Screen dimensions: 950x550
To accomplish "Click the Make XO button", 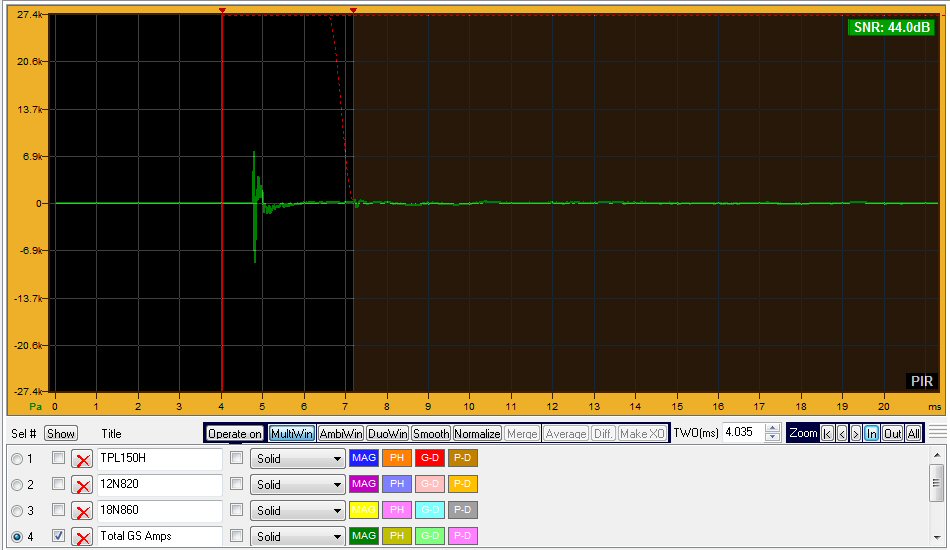I will (x=642, y=434).
